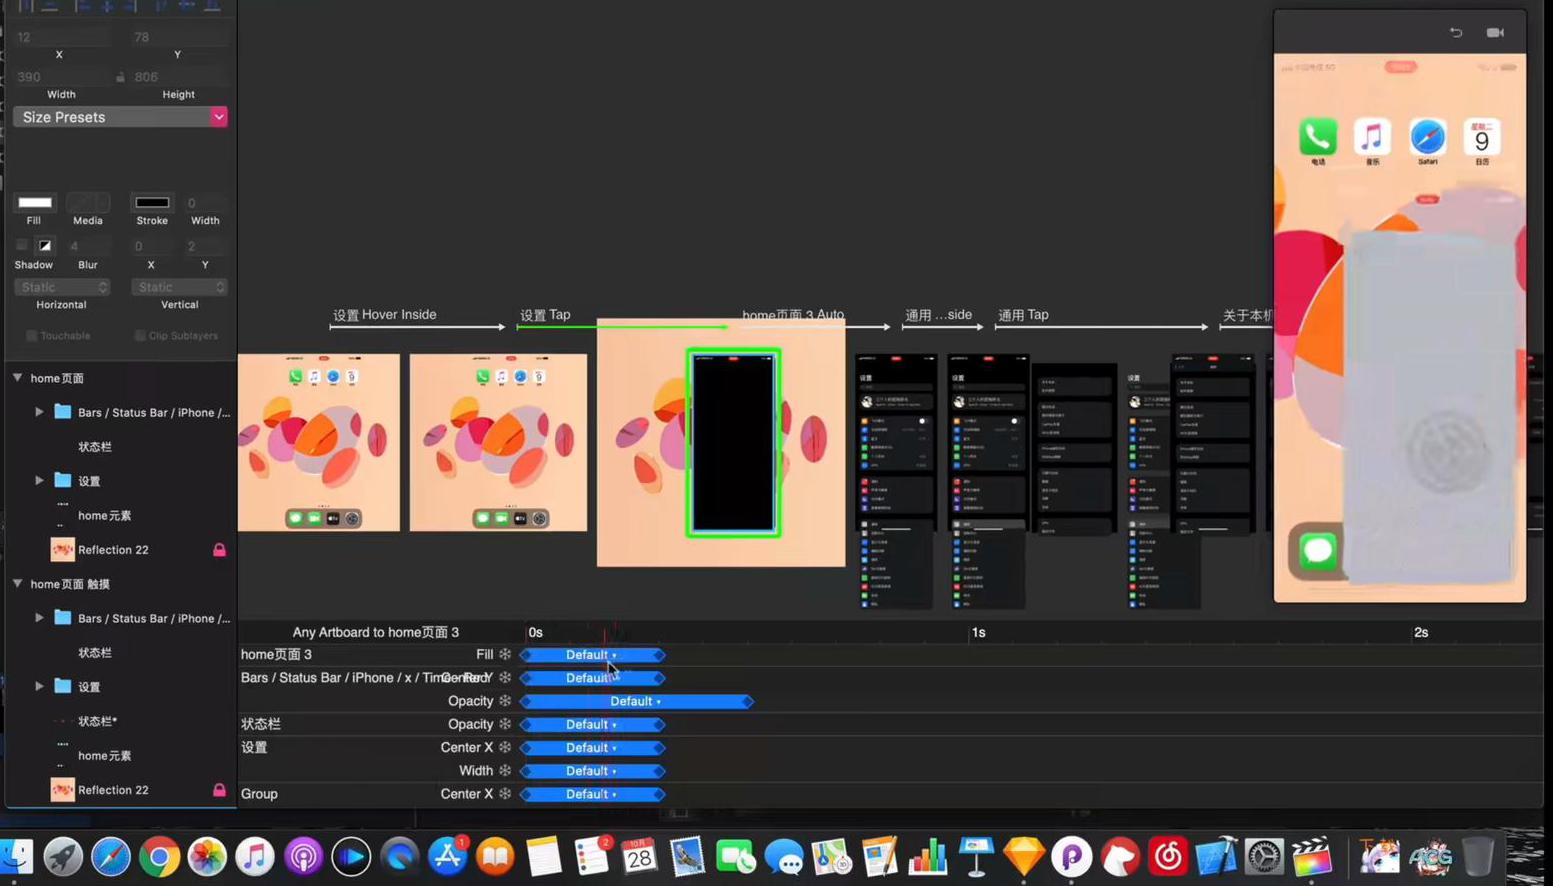The height and width of the screenshot is (886, 1553).
Task: Select the first home artboard thumbnail
Action: click(319, 442)
